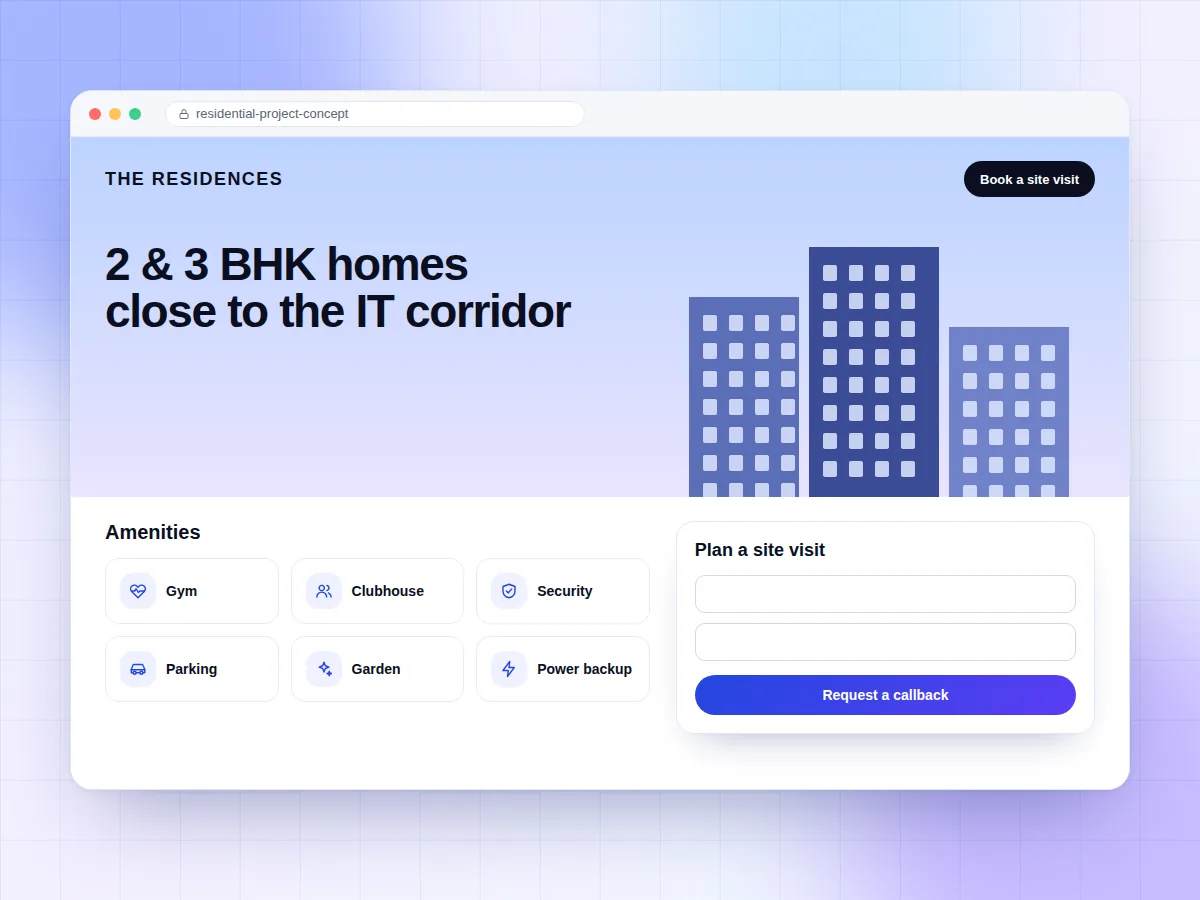Image resolution: width=1200 pixels, height=900 pixels.
Task: Click the lock icon in address bar
Action: (x=184, y=114)
